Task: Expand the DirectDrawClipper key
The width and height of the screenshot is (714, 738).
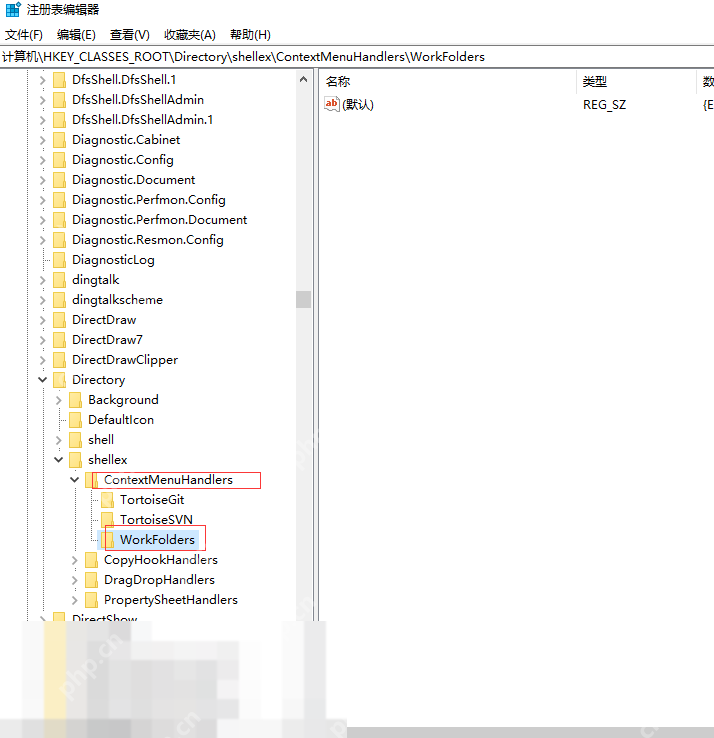Action: click(43, 360)
